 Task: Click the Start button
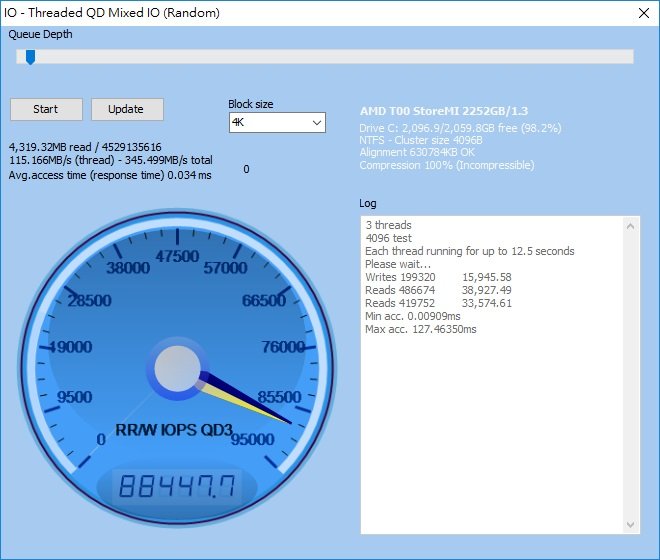(x=46, y=109)
